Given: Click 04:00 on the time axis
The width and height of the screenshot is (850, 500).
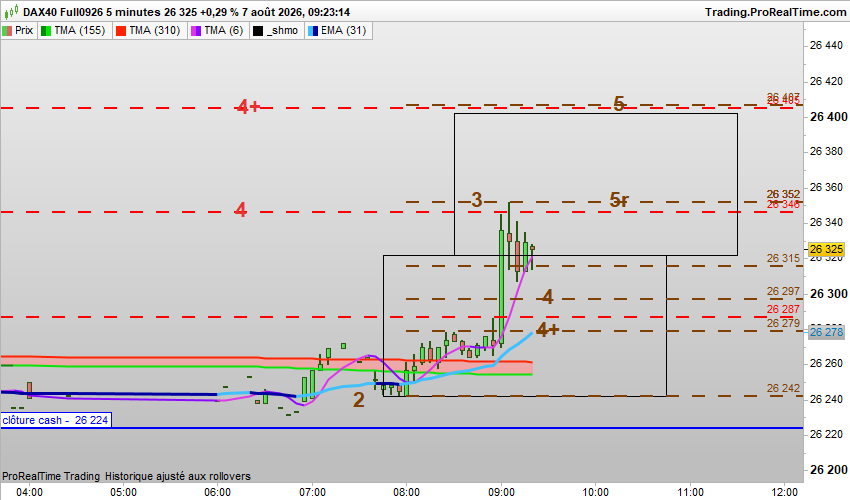Looking at the screenshot, I should point(29,492).
